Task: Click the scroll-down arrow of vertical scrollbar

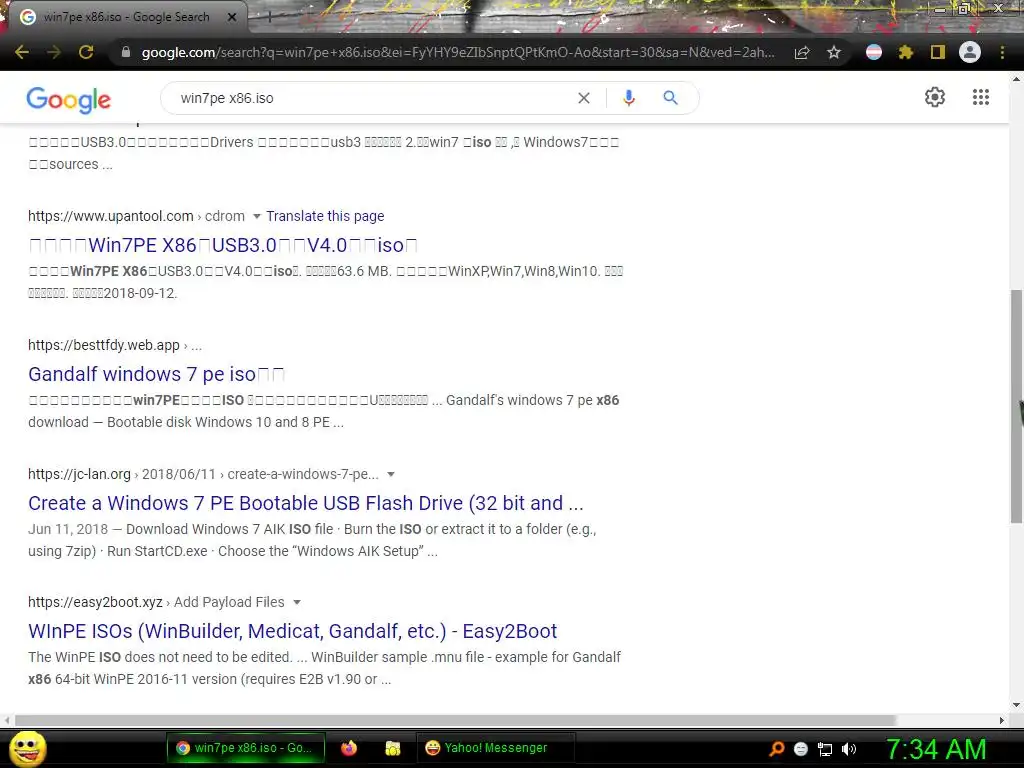Action: coord(1016,705)
